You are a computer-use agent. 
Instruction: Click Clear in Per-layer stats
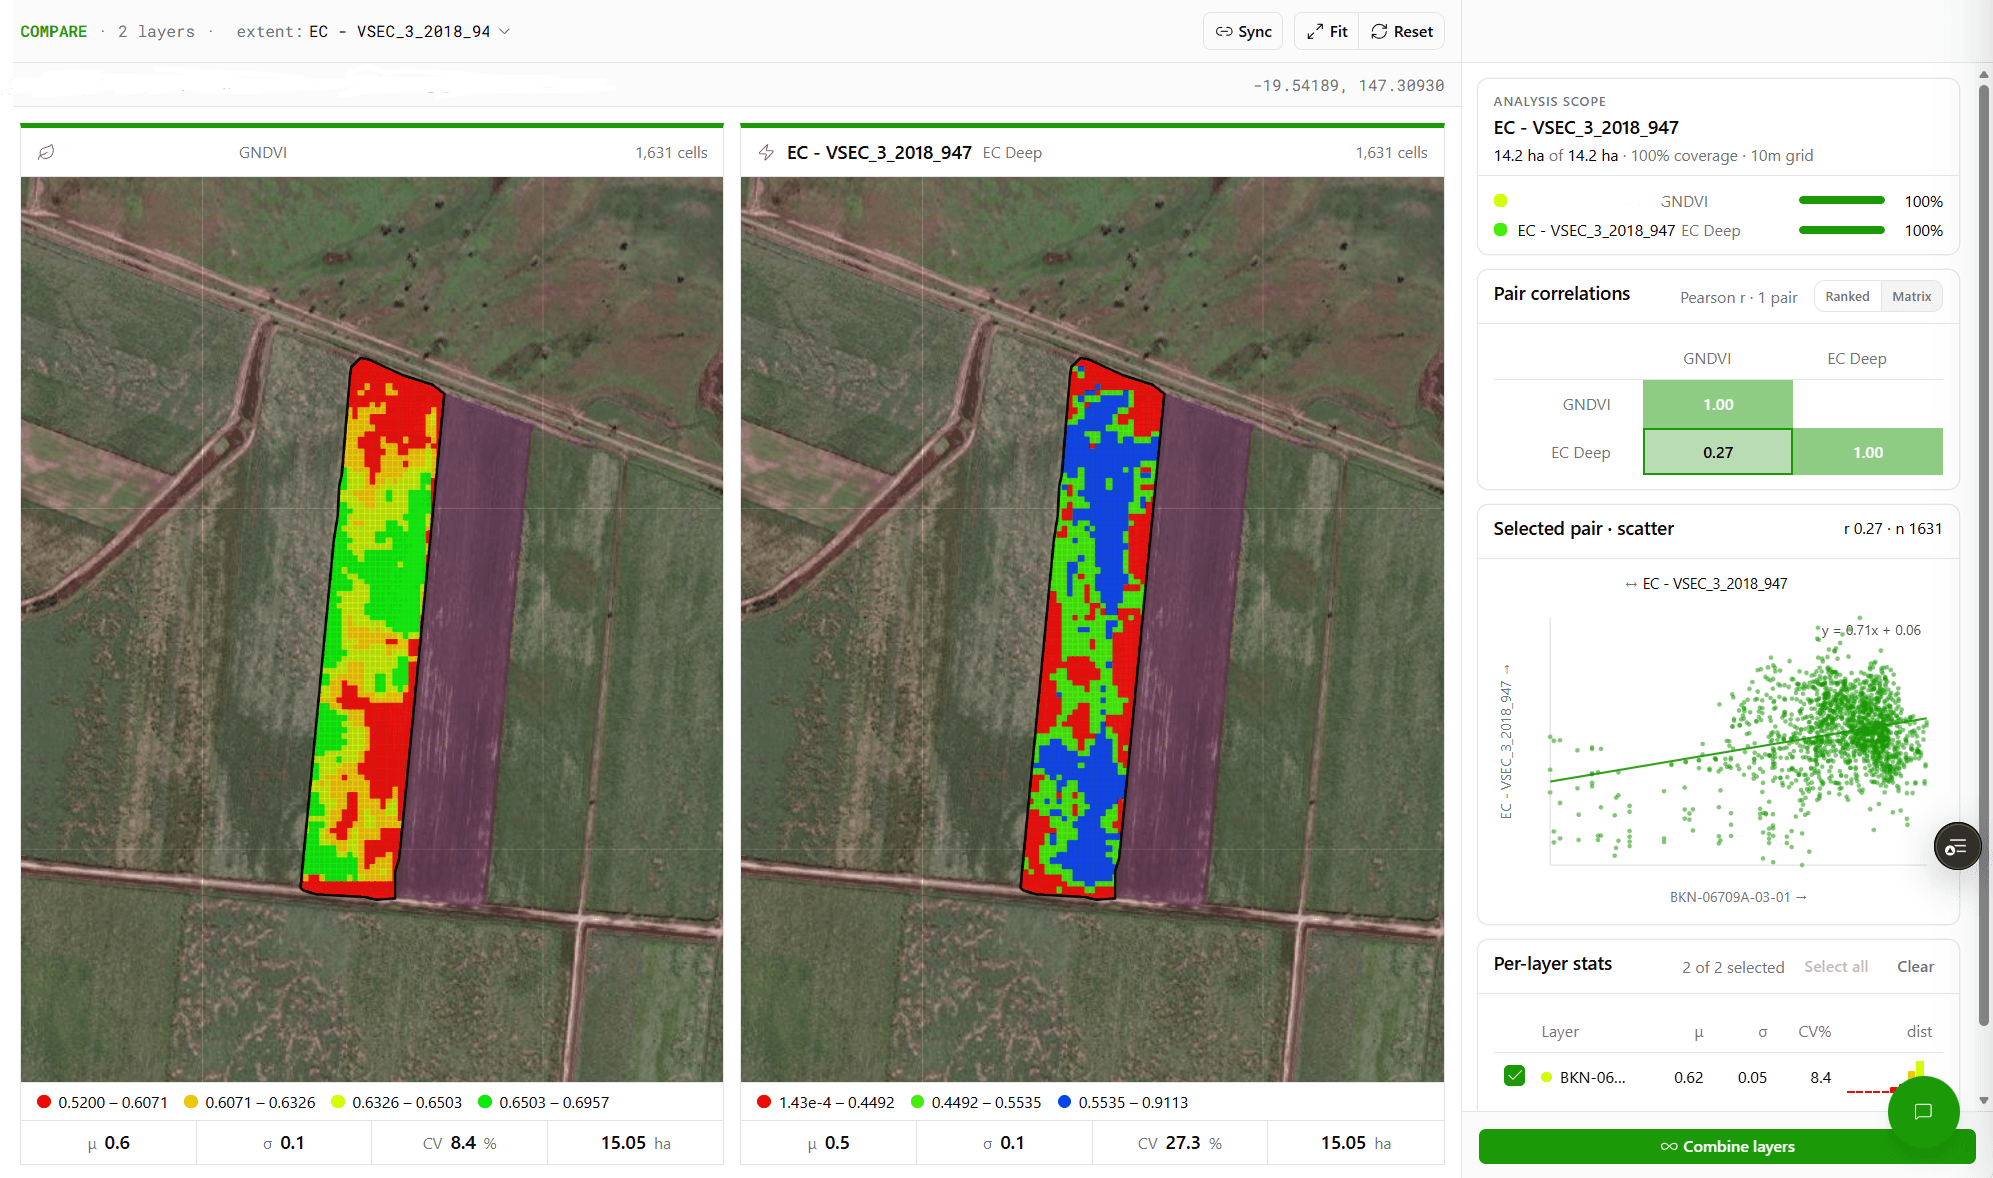click(1915, 966)
